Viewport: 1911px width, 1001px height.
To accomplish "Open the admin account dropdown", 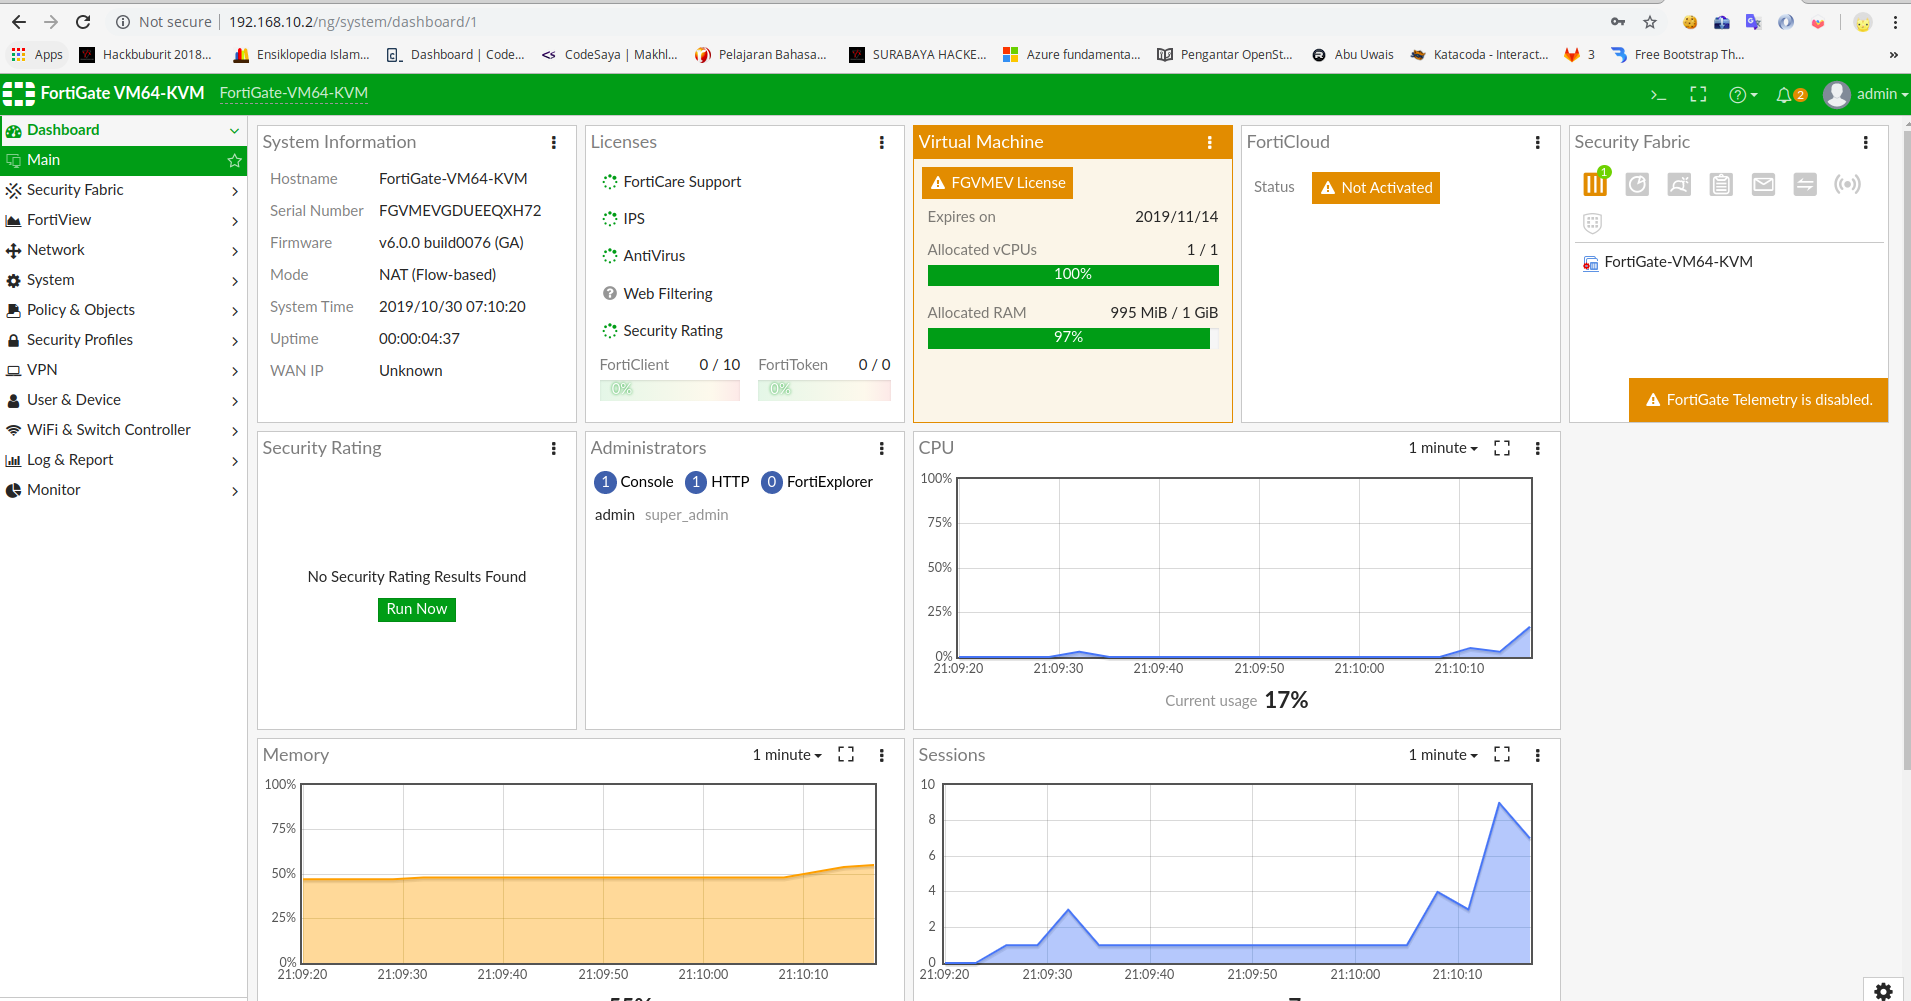I will [1882, 94].
